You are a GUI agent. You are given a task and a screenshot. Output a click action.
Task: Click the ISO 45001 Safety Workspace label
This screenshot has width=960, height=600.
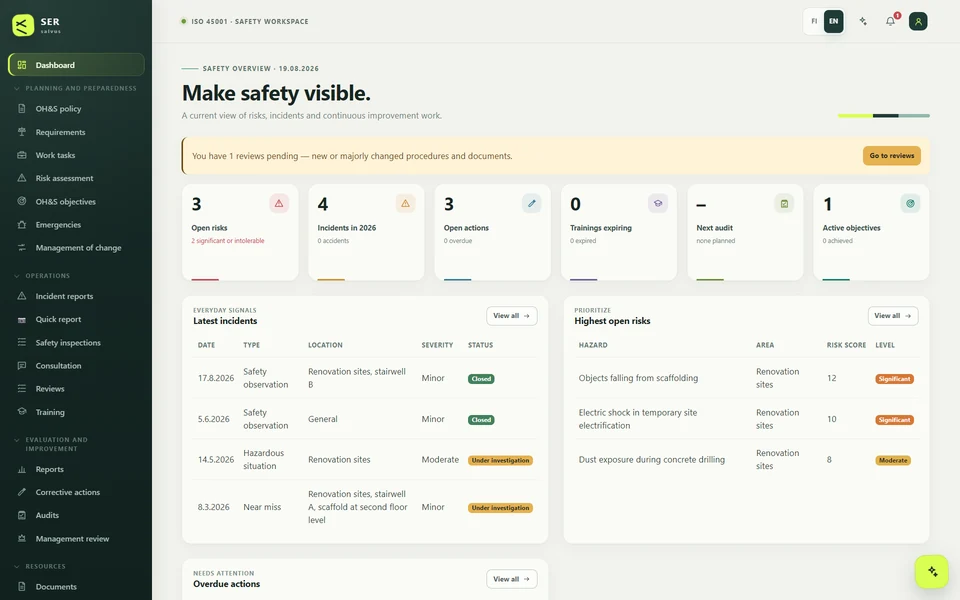pos(250,21)
